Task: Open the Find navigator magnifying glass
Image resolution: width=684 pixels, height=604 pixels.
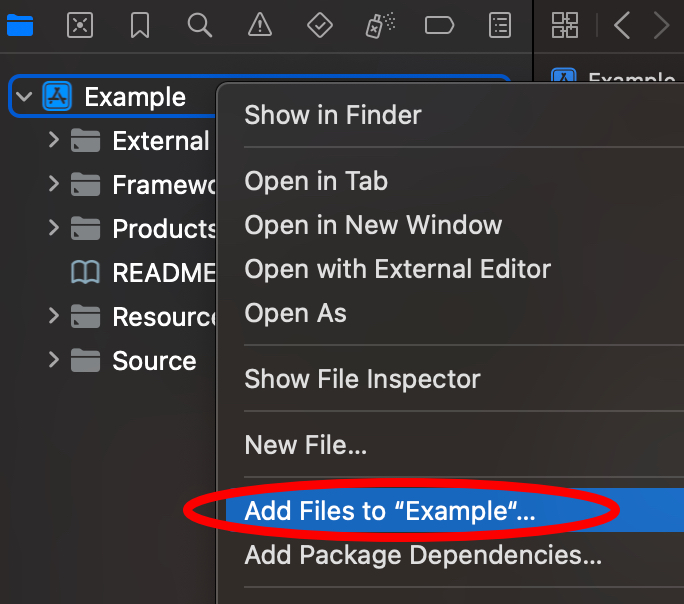Action: 200,25
